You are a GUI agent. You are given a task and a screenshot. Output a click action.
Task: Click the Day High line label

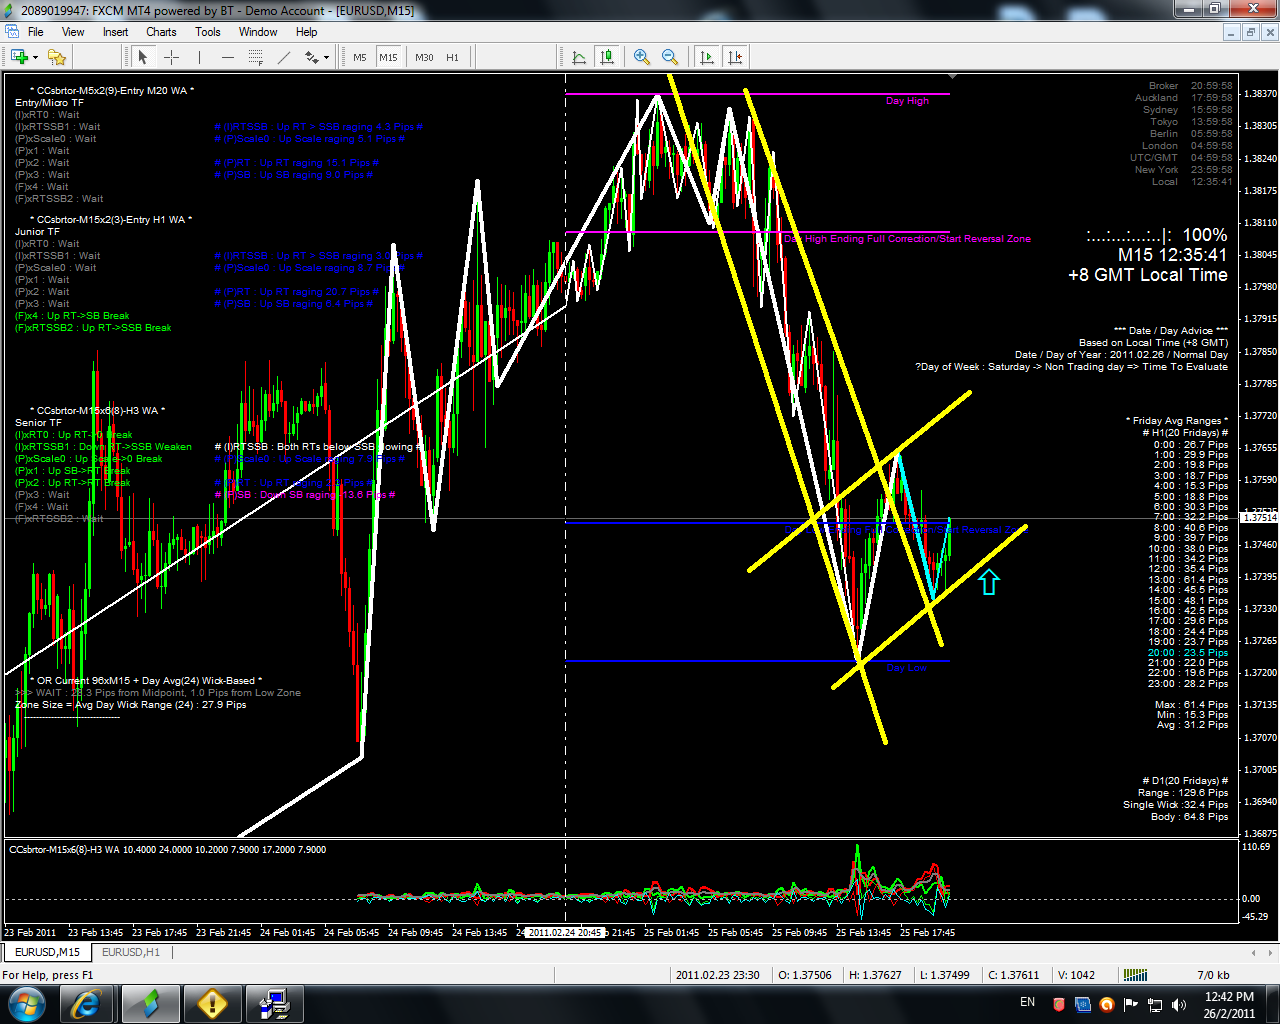tap(907, 101)
